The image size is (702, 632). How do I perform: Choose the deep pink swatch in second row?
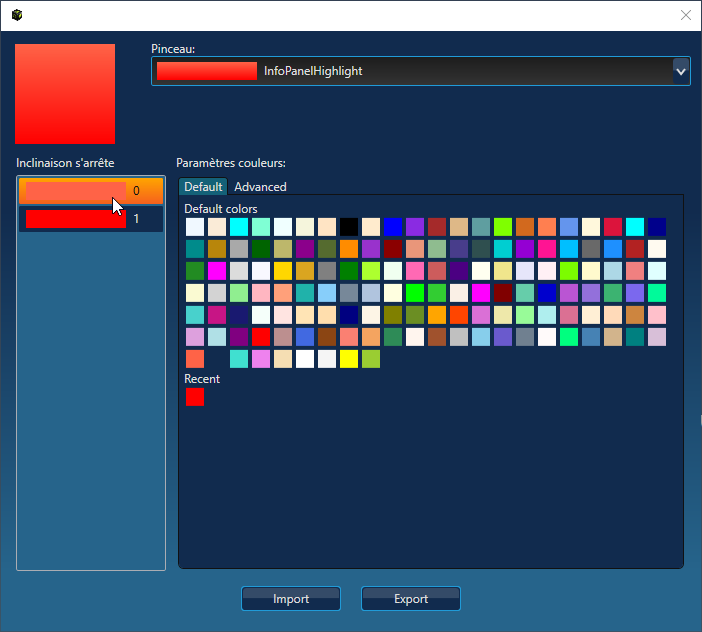pyautogui.click(x=547, y=249)
